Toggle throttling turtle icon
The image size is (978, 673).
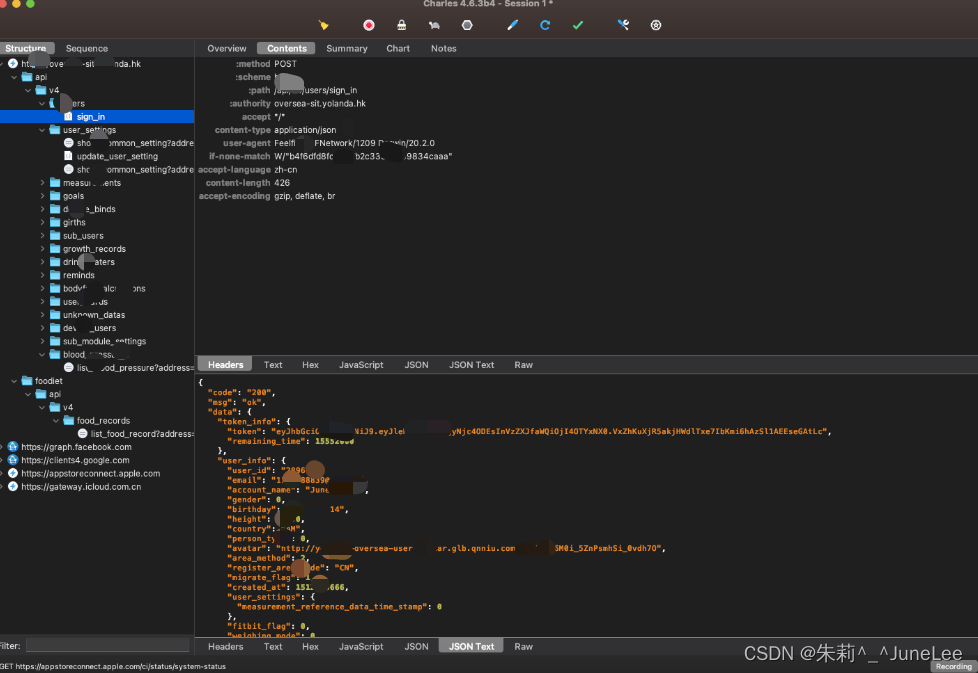[434, 25]
